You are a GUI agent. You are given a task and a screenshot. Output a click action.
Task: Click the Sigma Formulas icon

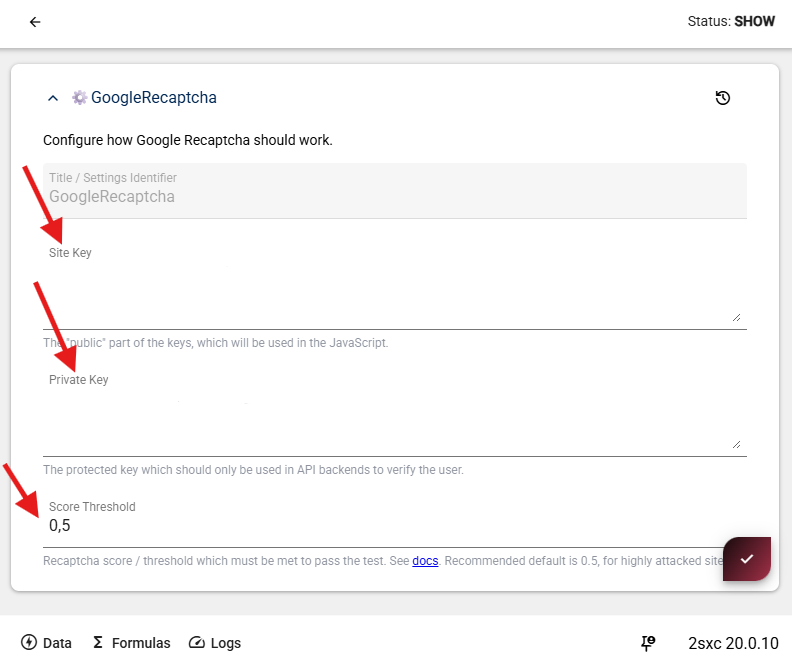(98, 643)
